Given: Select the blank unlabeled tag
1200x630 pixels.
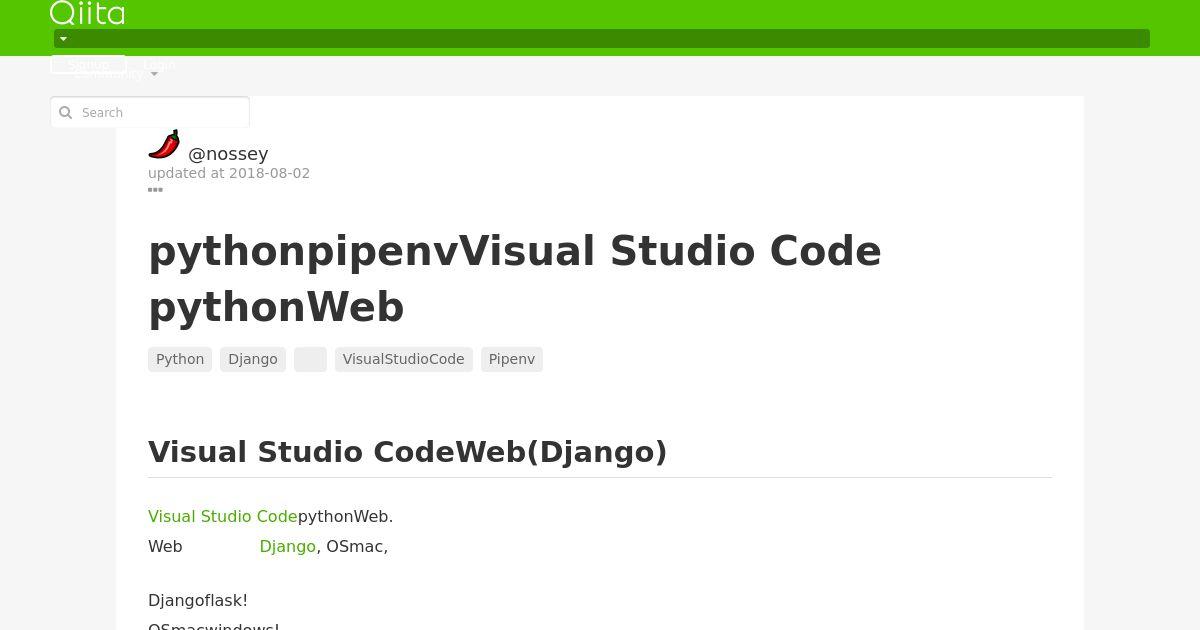Looking at the screenshot, I should (x=310, y=359).
